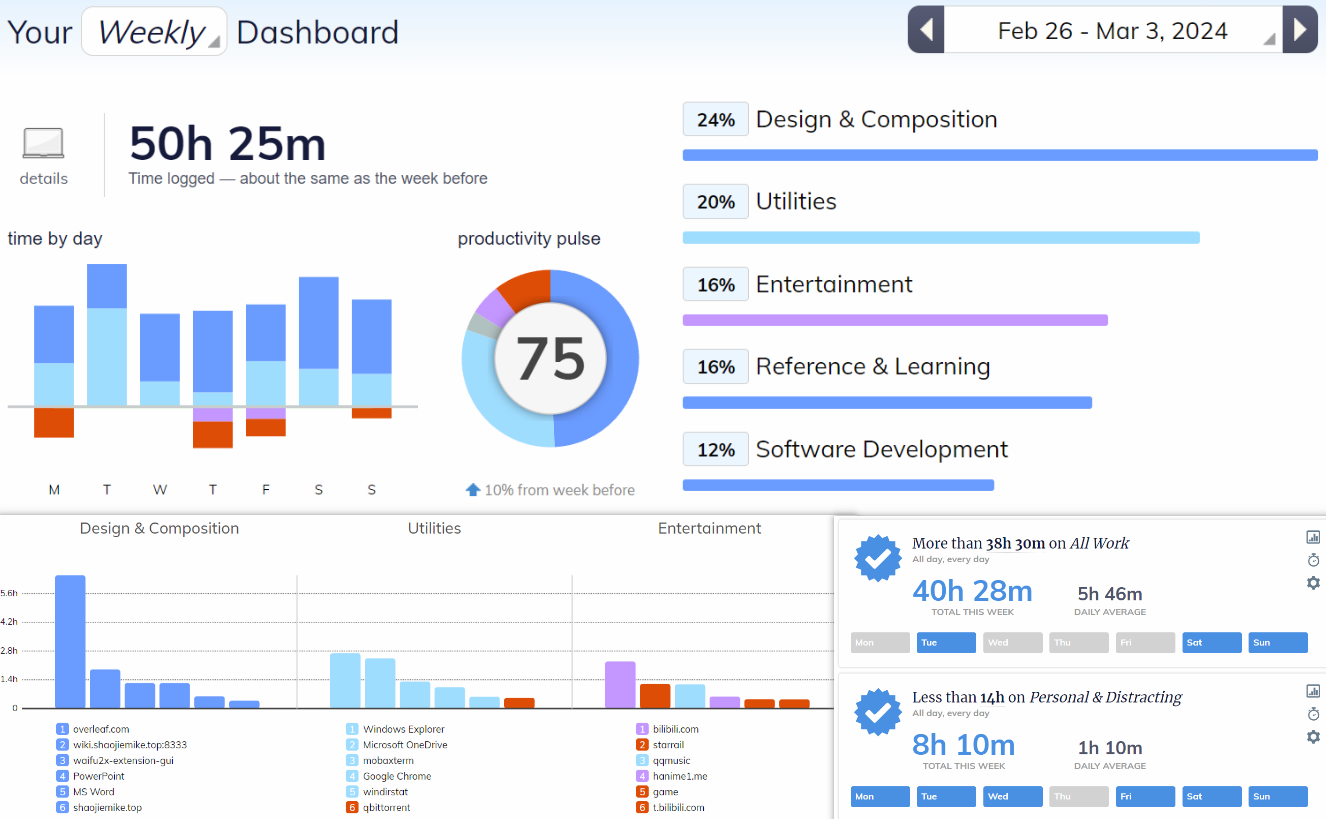The height and width of the screenshot is (819, 1326).
Task: Open chart report icon for All Work goal
Action: click(1313, 537)
